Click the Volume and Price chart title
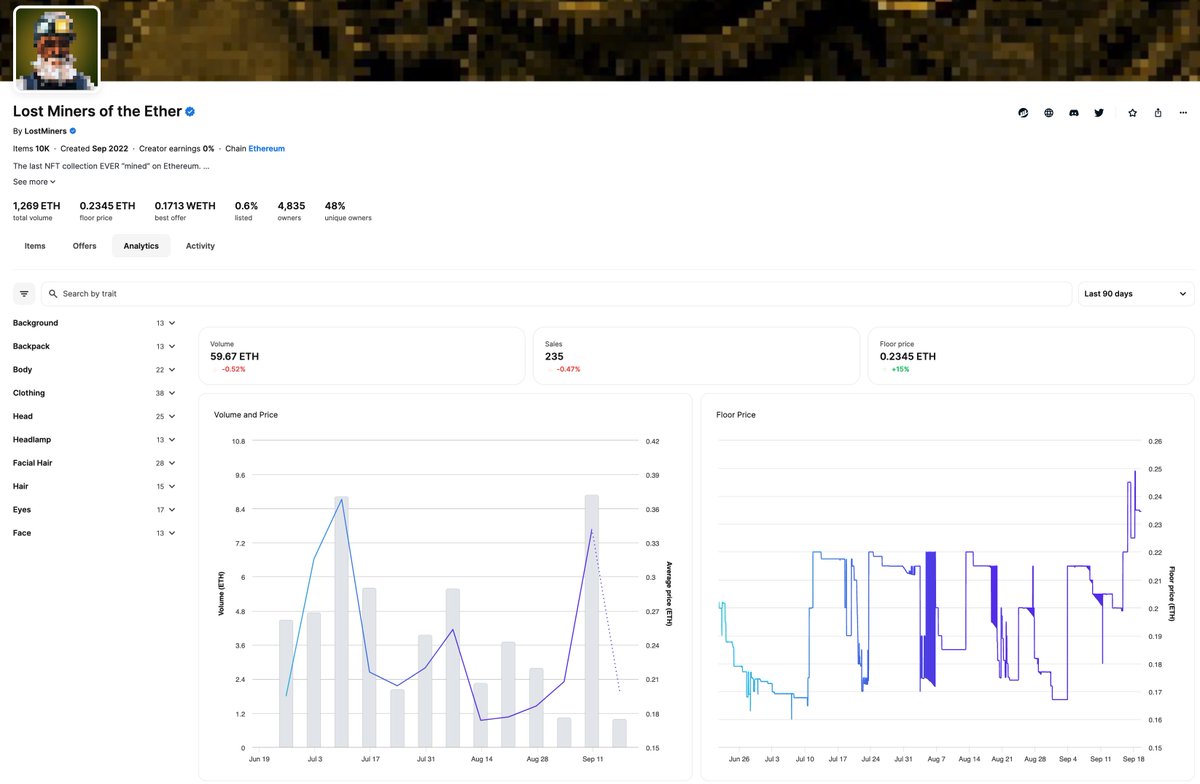 click(x=246, y=414)
